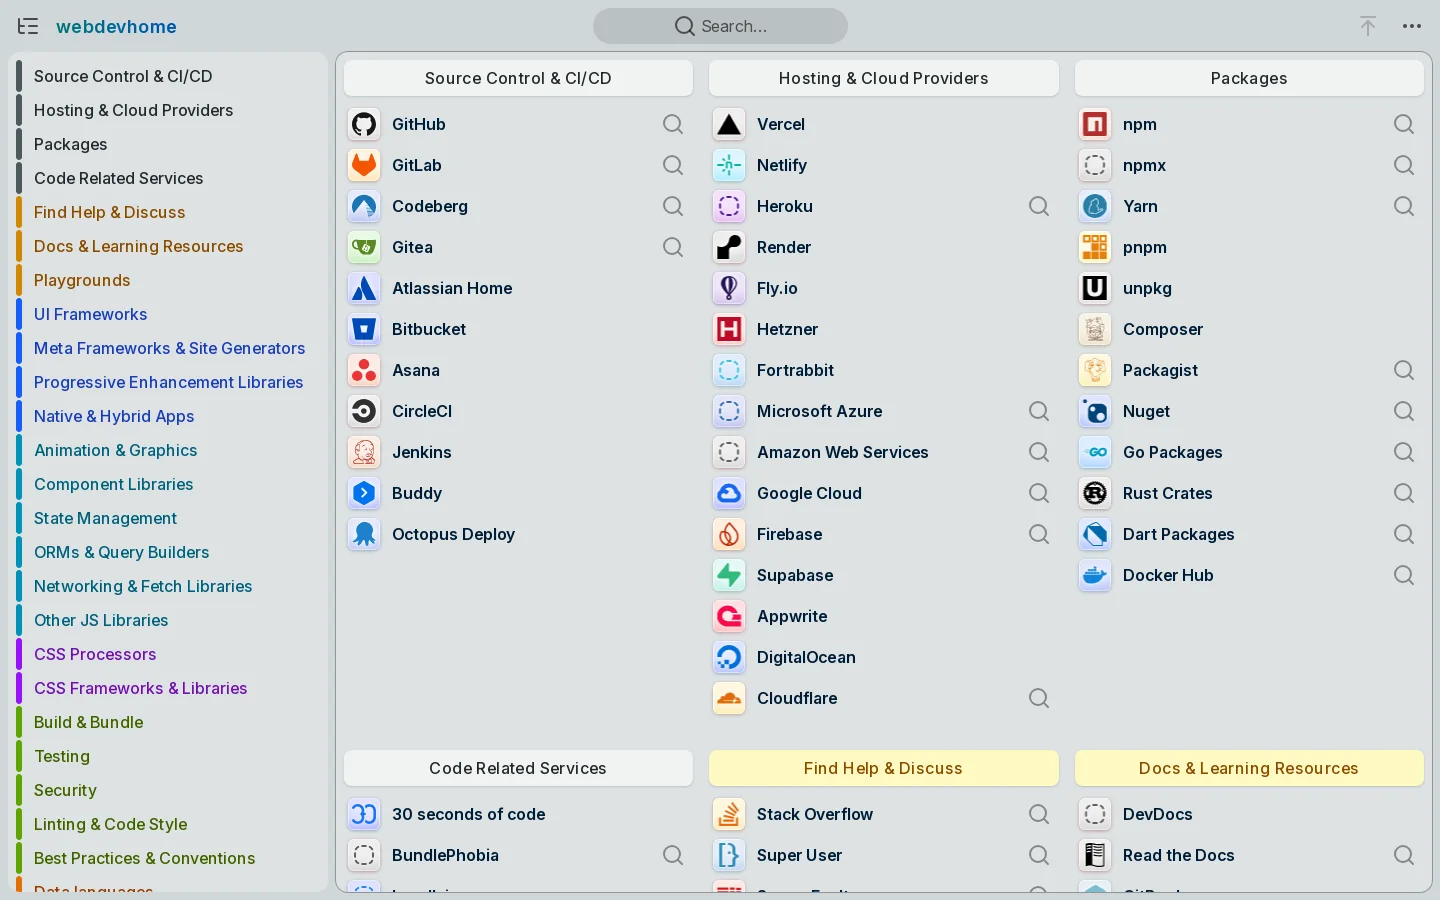This screenshot has height=900, width=1440.
Task: Click the Jenkins icon
Action: point(364,452)
